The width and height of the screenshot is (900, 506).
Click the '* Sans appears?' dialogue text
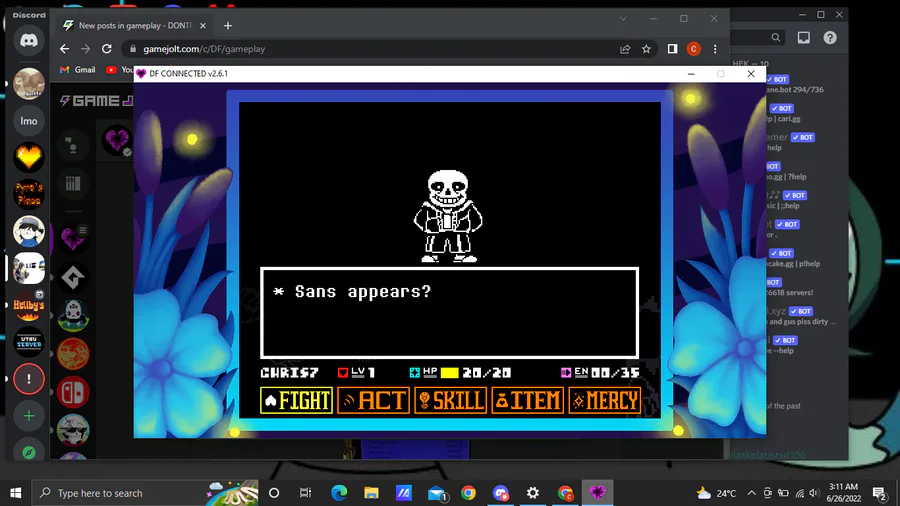point(352,291)
